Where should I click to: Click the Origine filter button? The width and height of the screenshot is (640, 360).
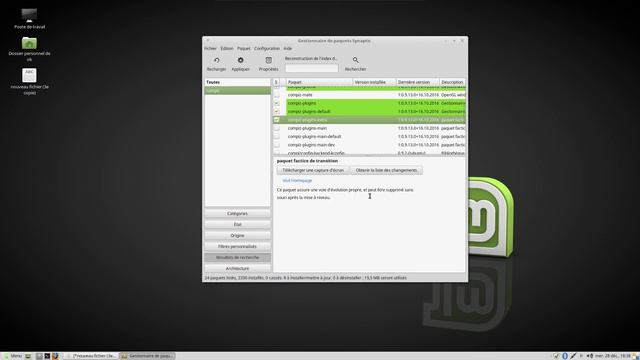238,236
